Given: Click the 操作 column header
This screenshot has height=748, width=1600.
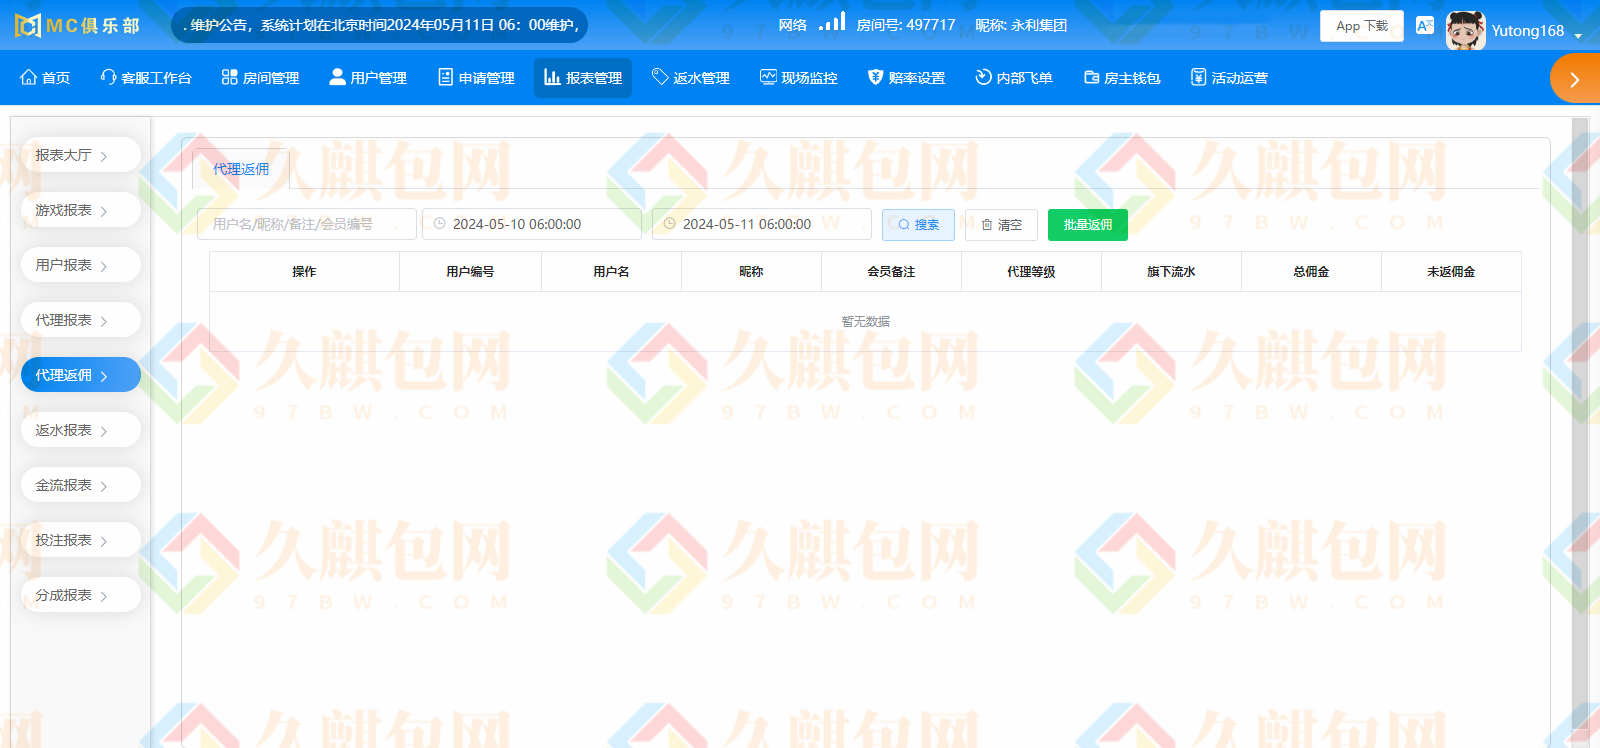Looking at the screenshot, I should (x=304, y=272).
